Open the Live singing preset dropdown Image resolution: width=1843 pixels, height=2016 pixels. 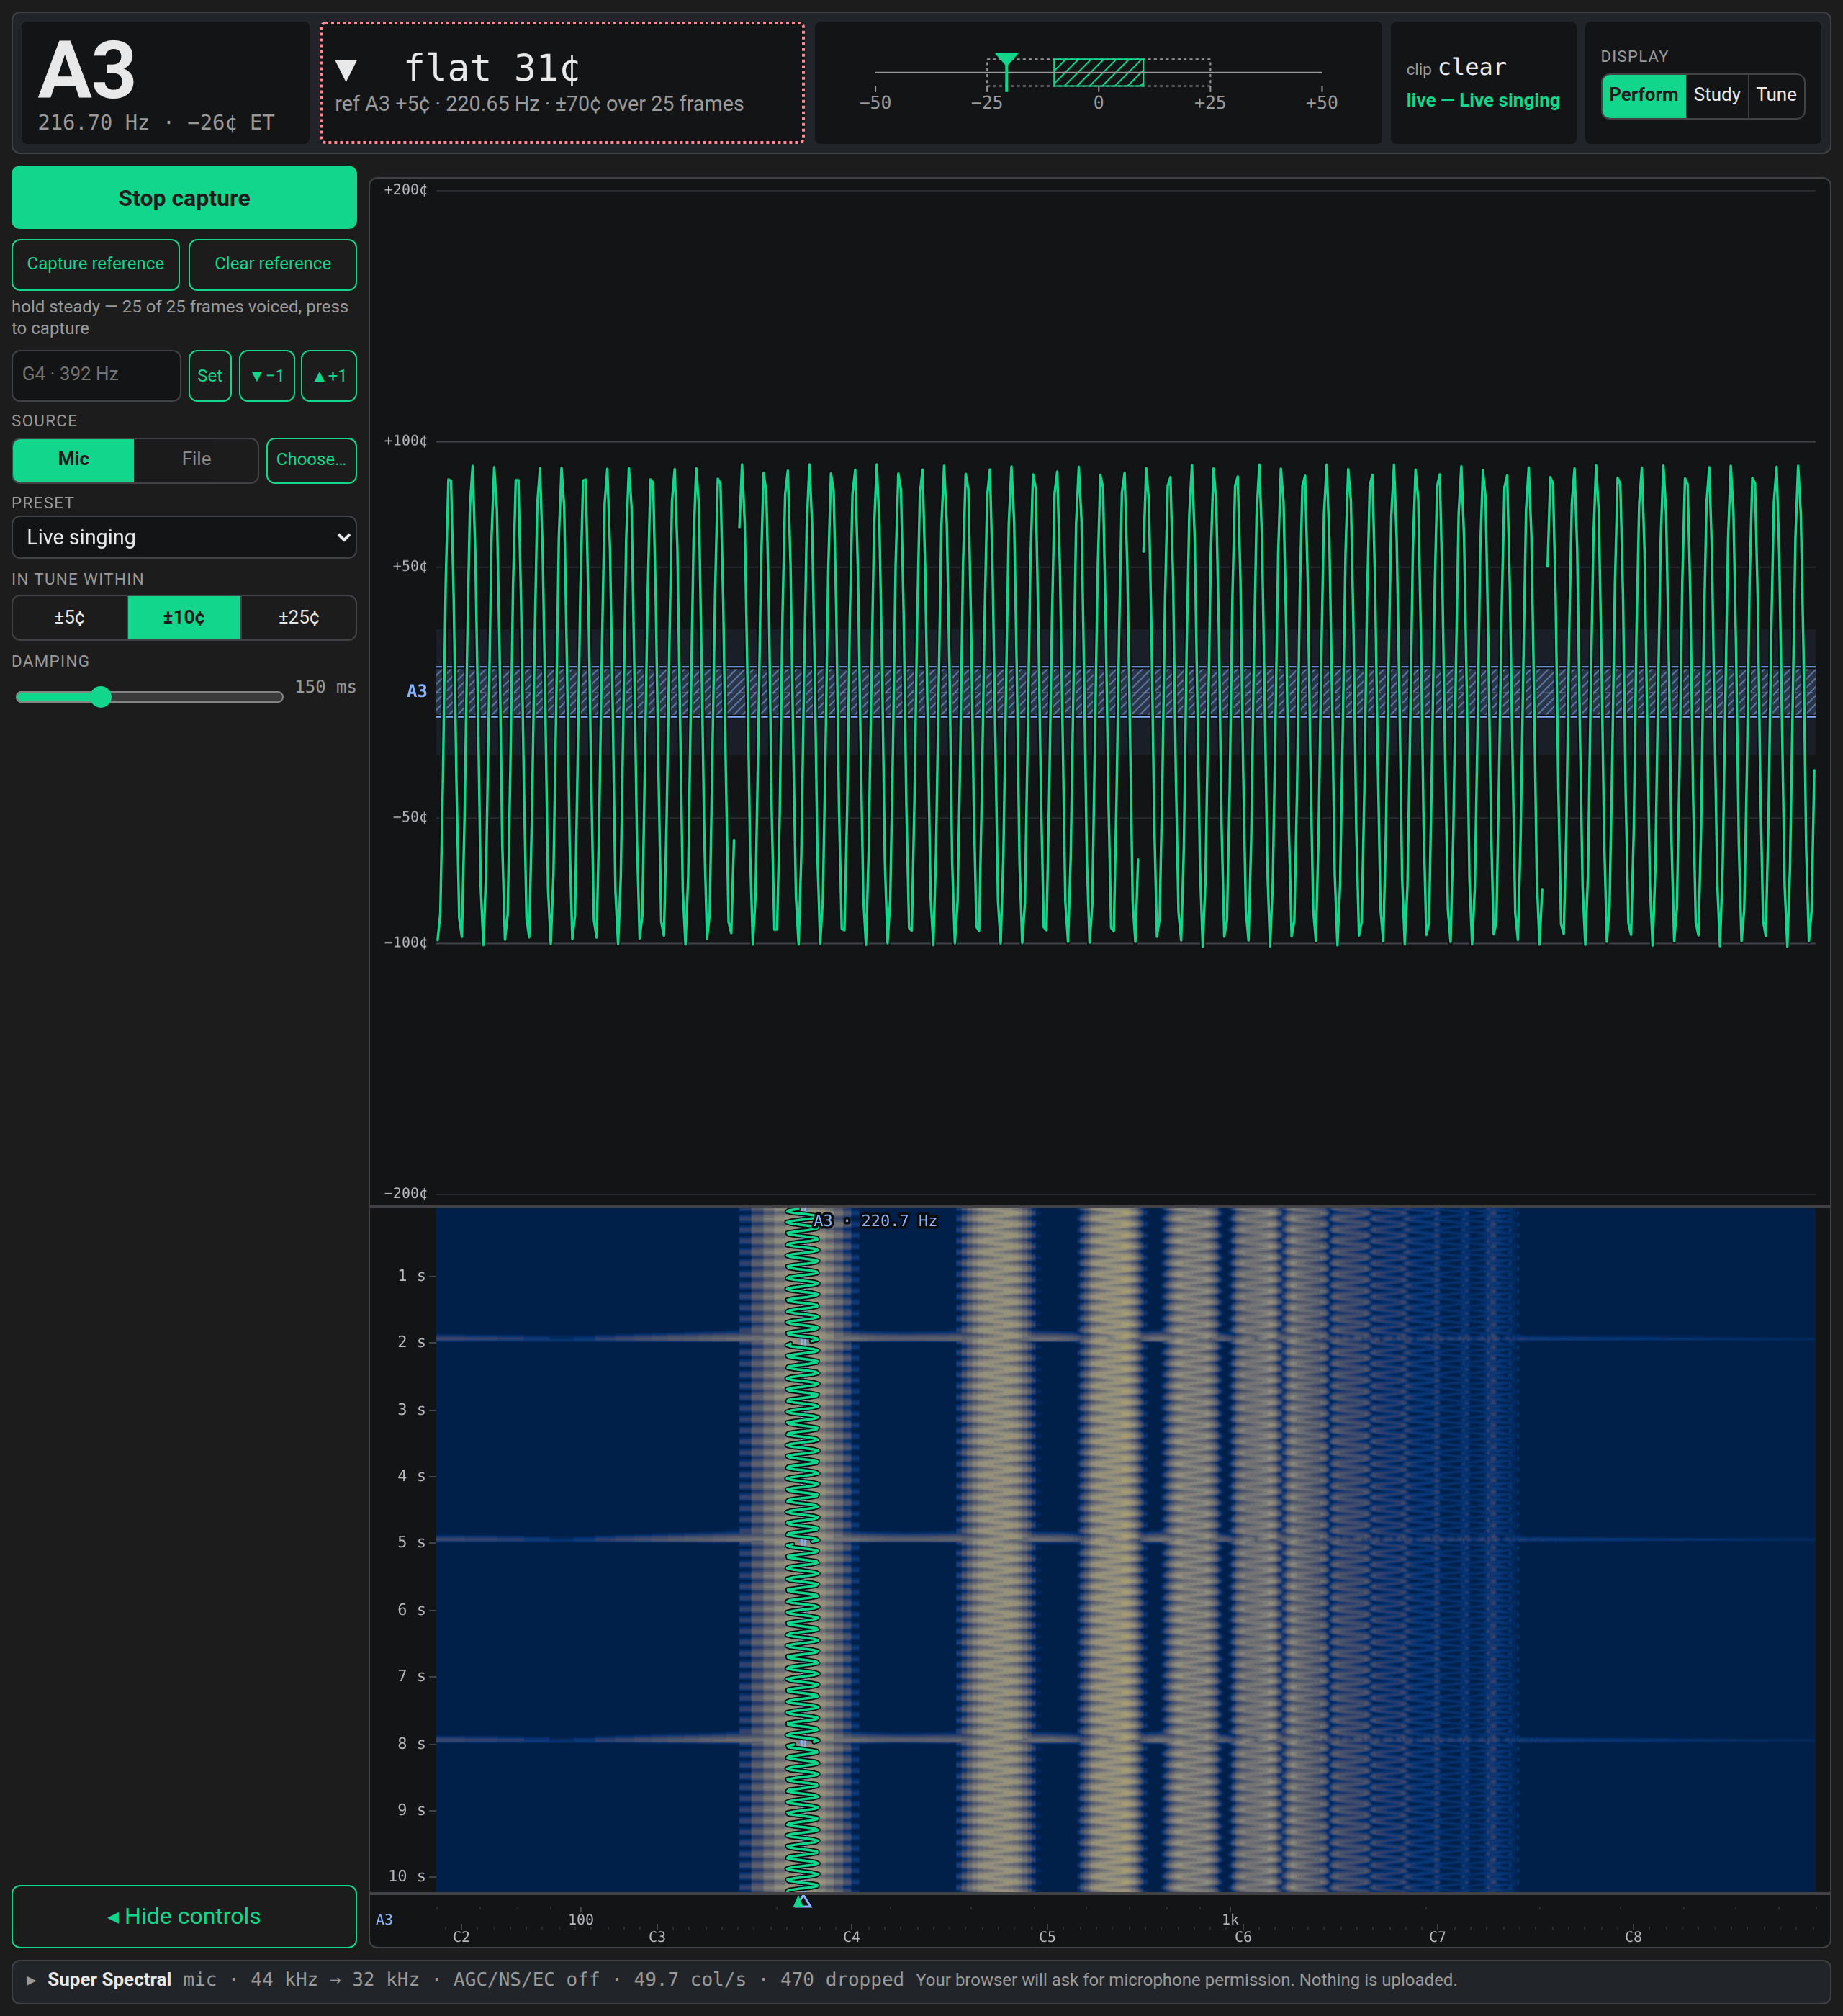click(184, 537)
